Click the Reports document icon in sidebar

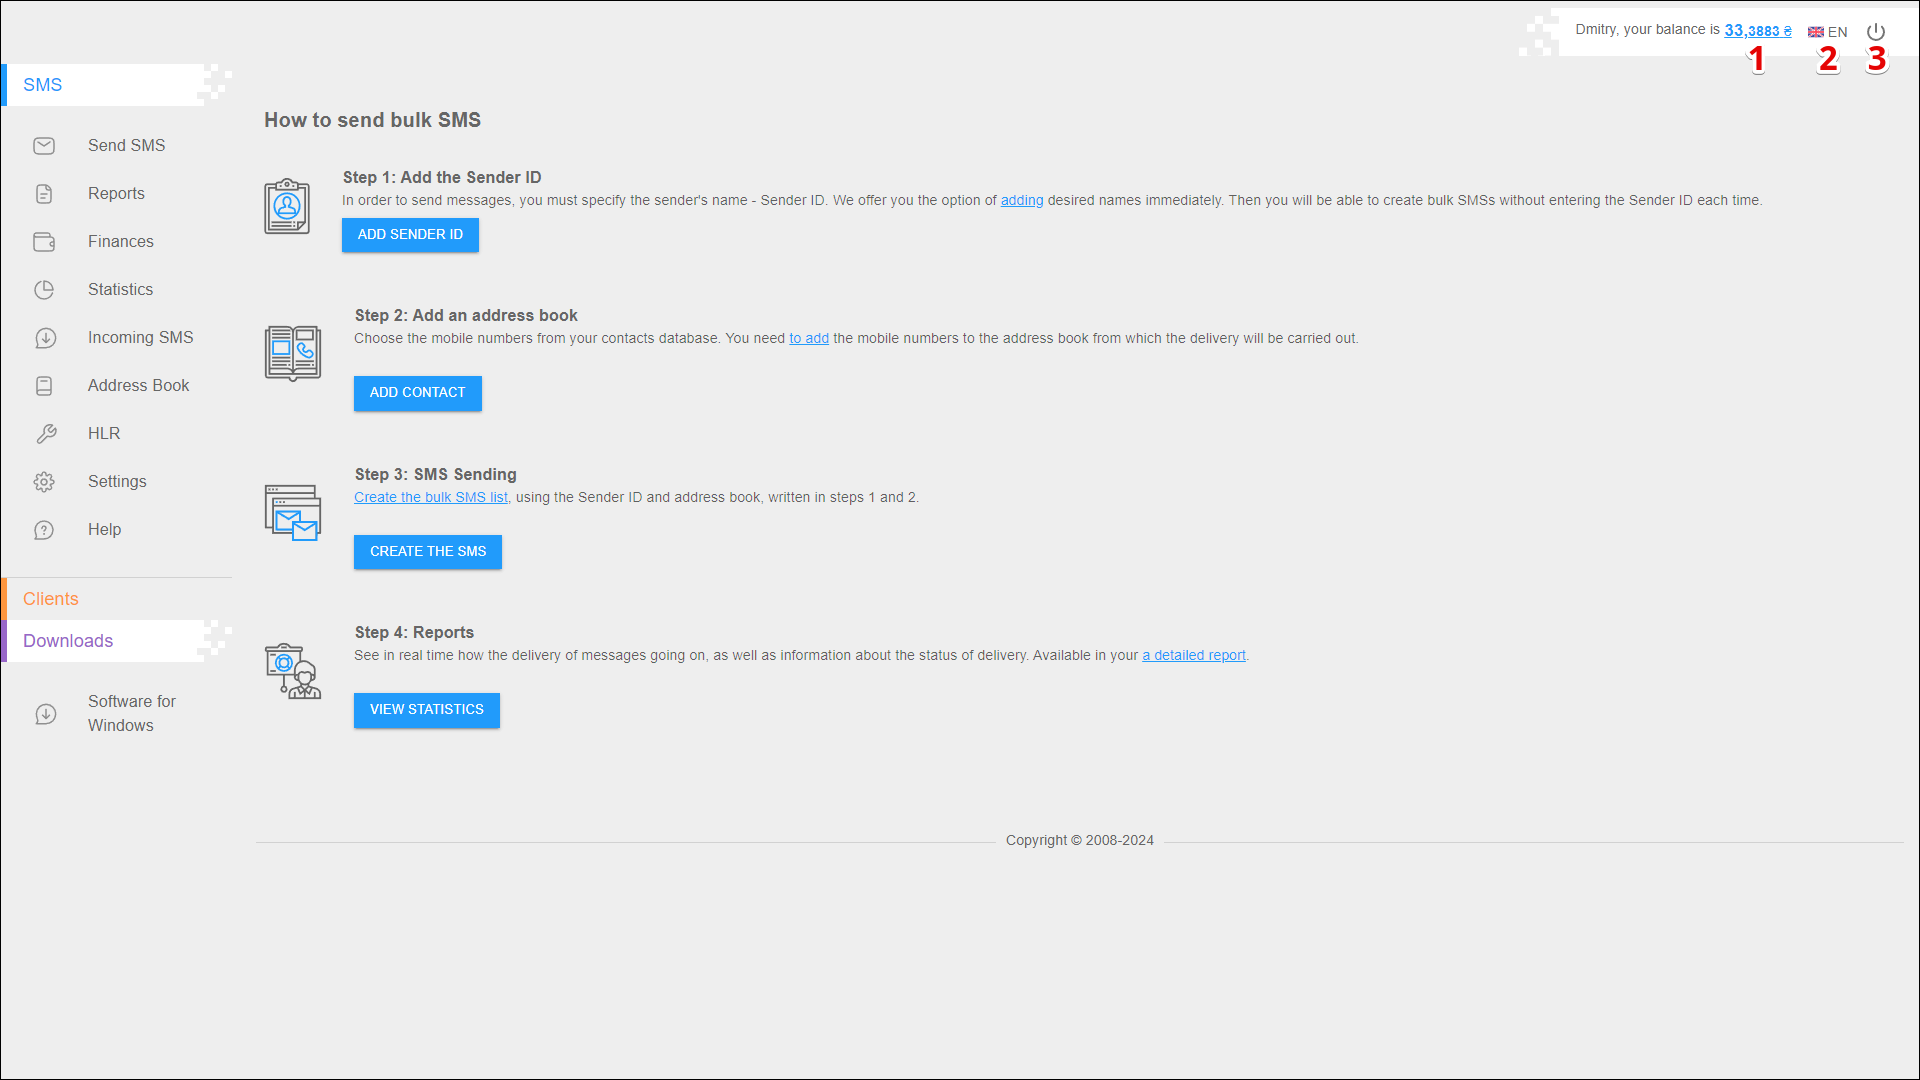click(x=44, y=194)
